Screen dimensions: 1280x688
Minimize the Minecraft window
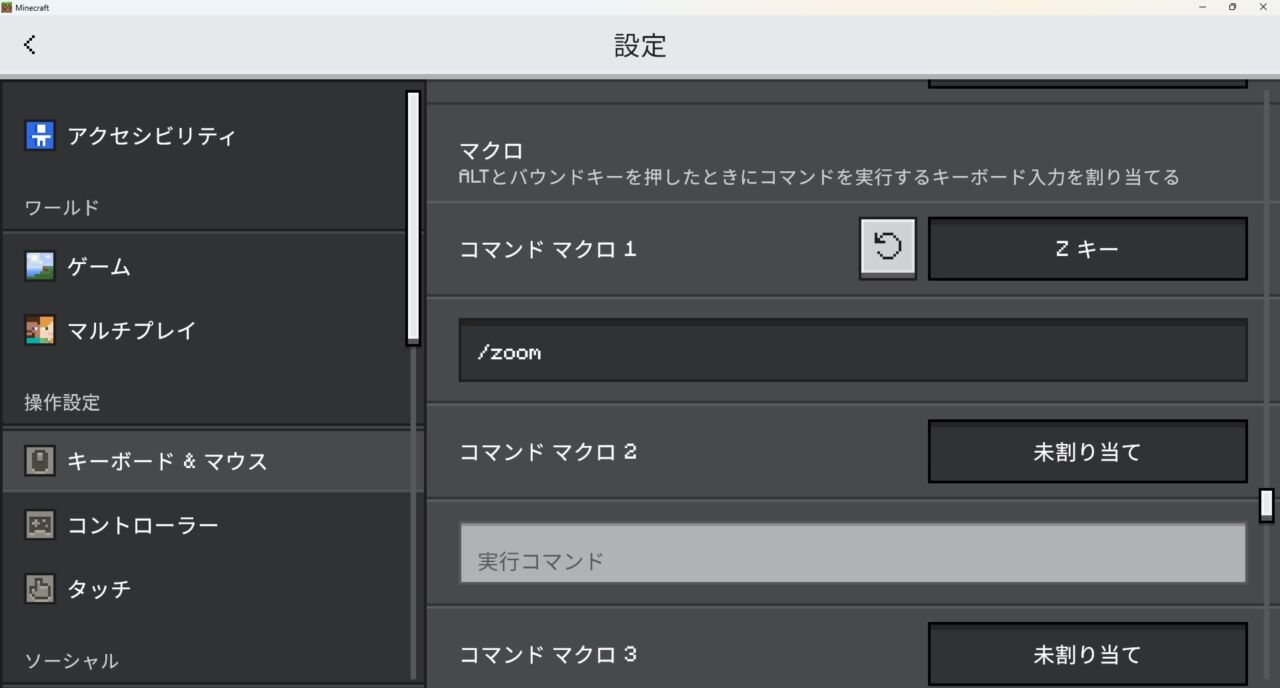pyautogui.click(x=1202, y=7)
